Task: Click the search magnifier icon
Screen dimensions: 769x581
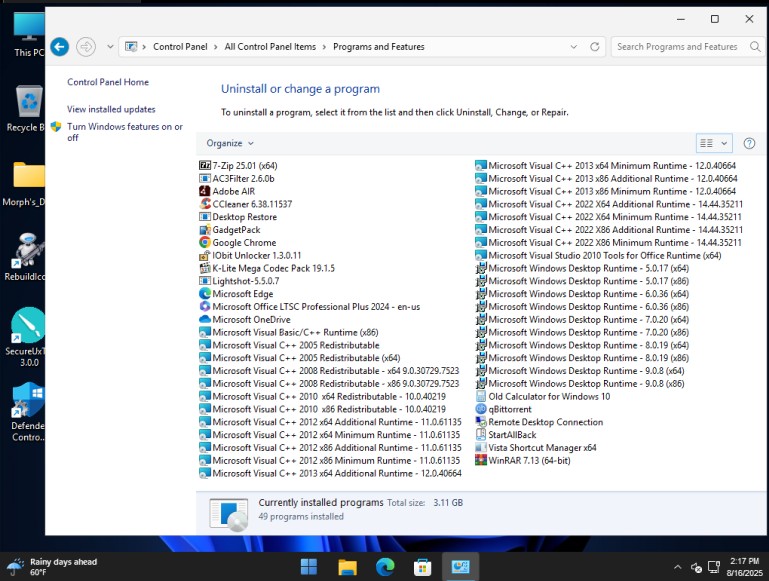Action: pos(755,47)
